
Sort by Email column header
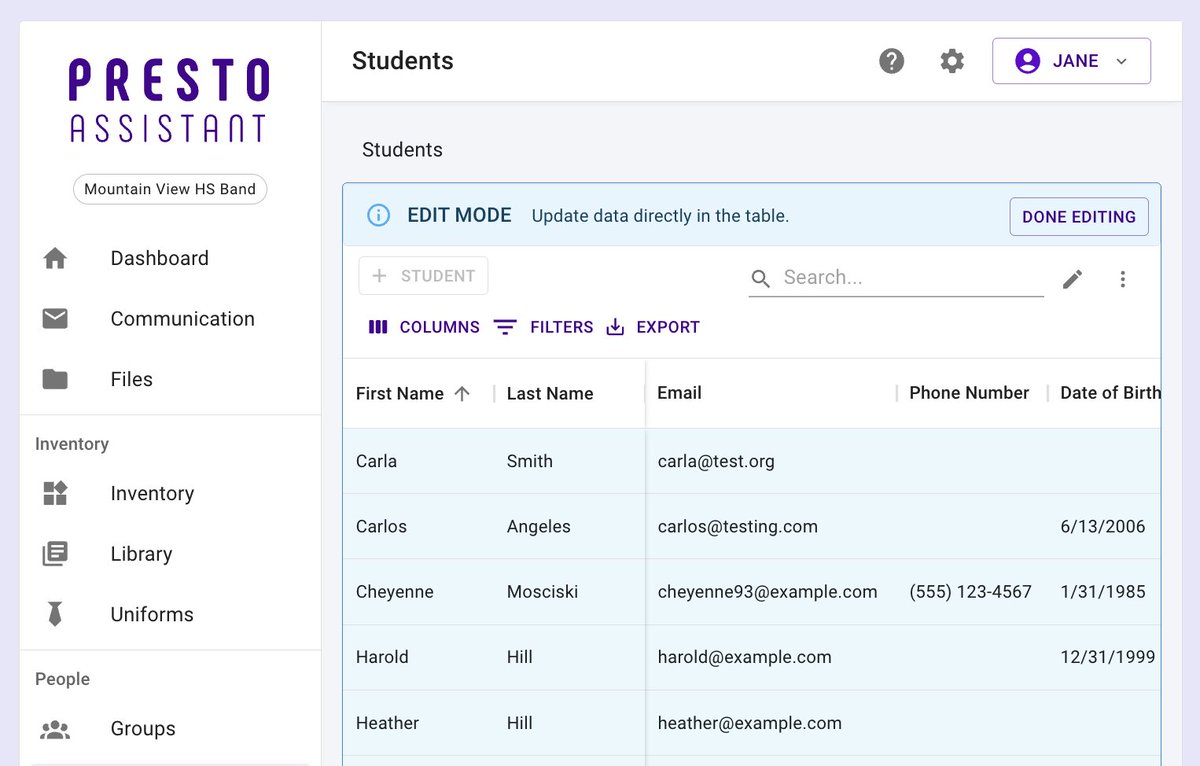680,393
